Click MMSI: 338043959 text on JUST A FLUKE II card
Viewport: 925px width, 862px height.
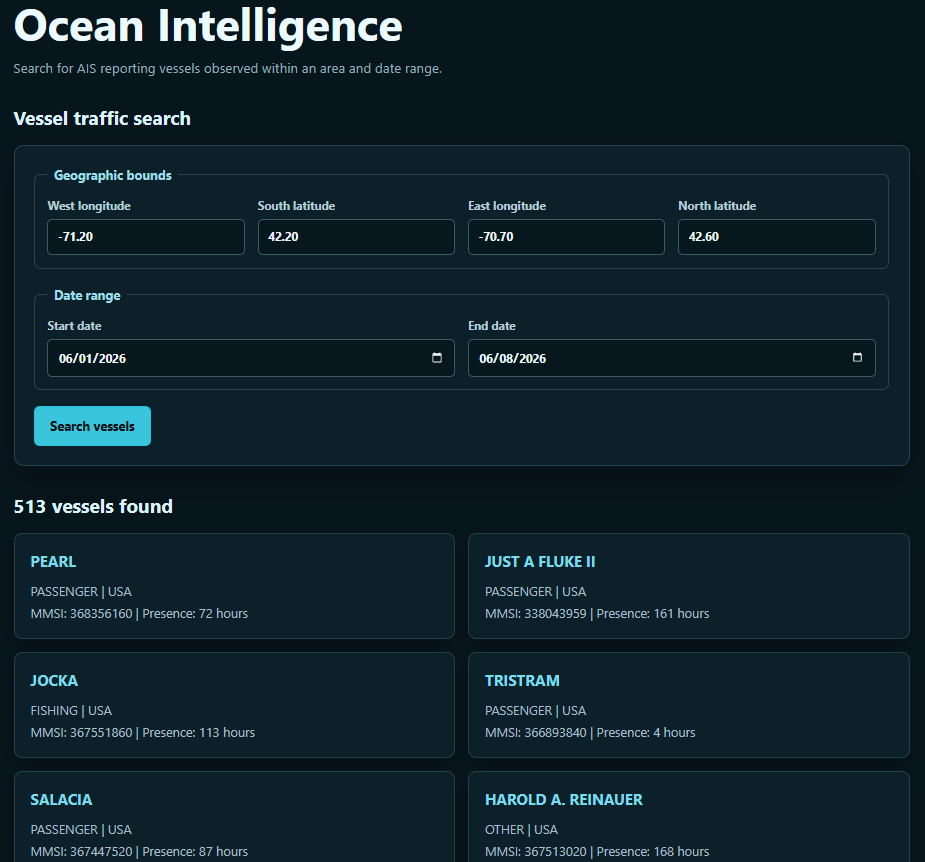pyautogui.click(x=536, y=614)
